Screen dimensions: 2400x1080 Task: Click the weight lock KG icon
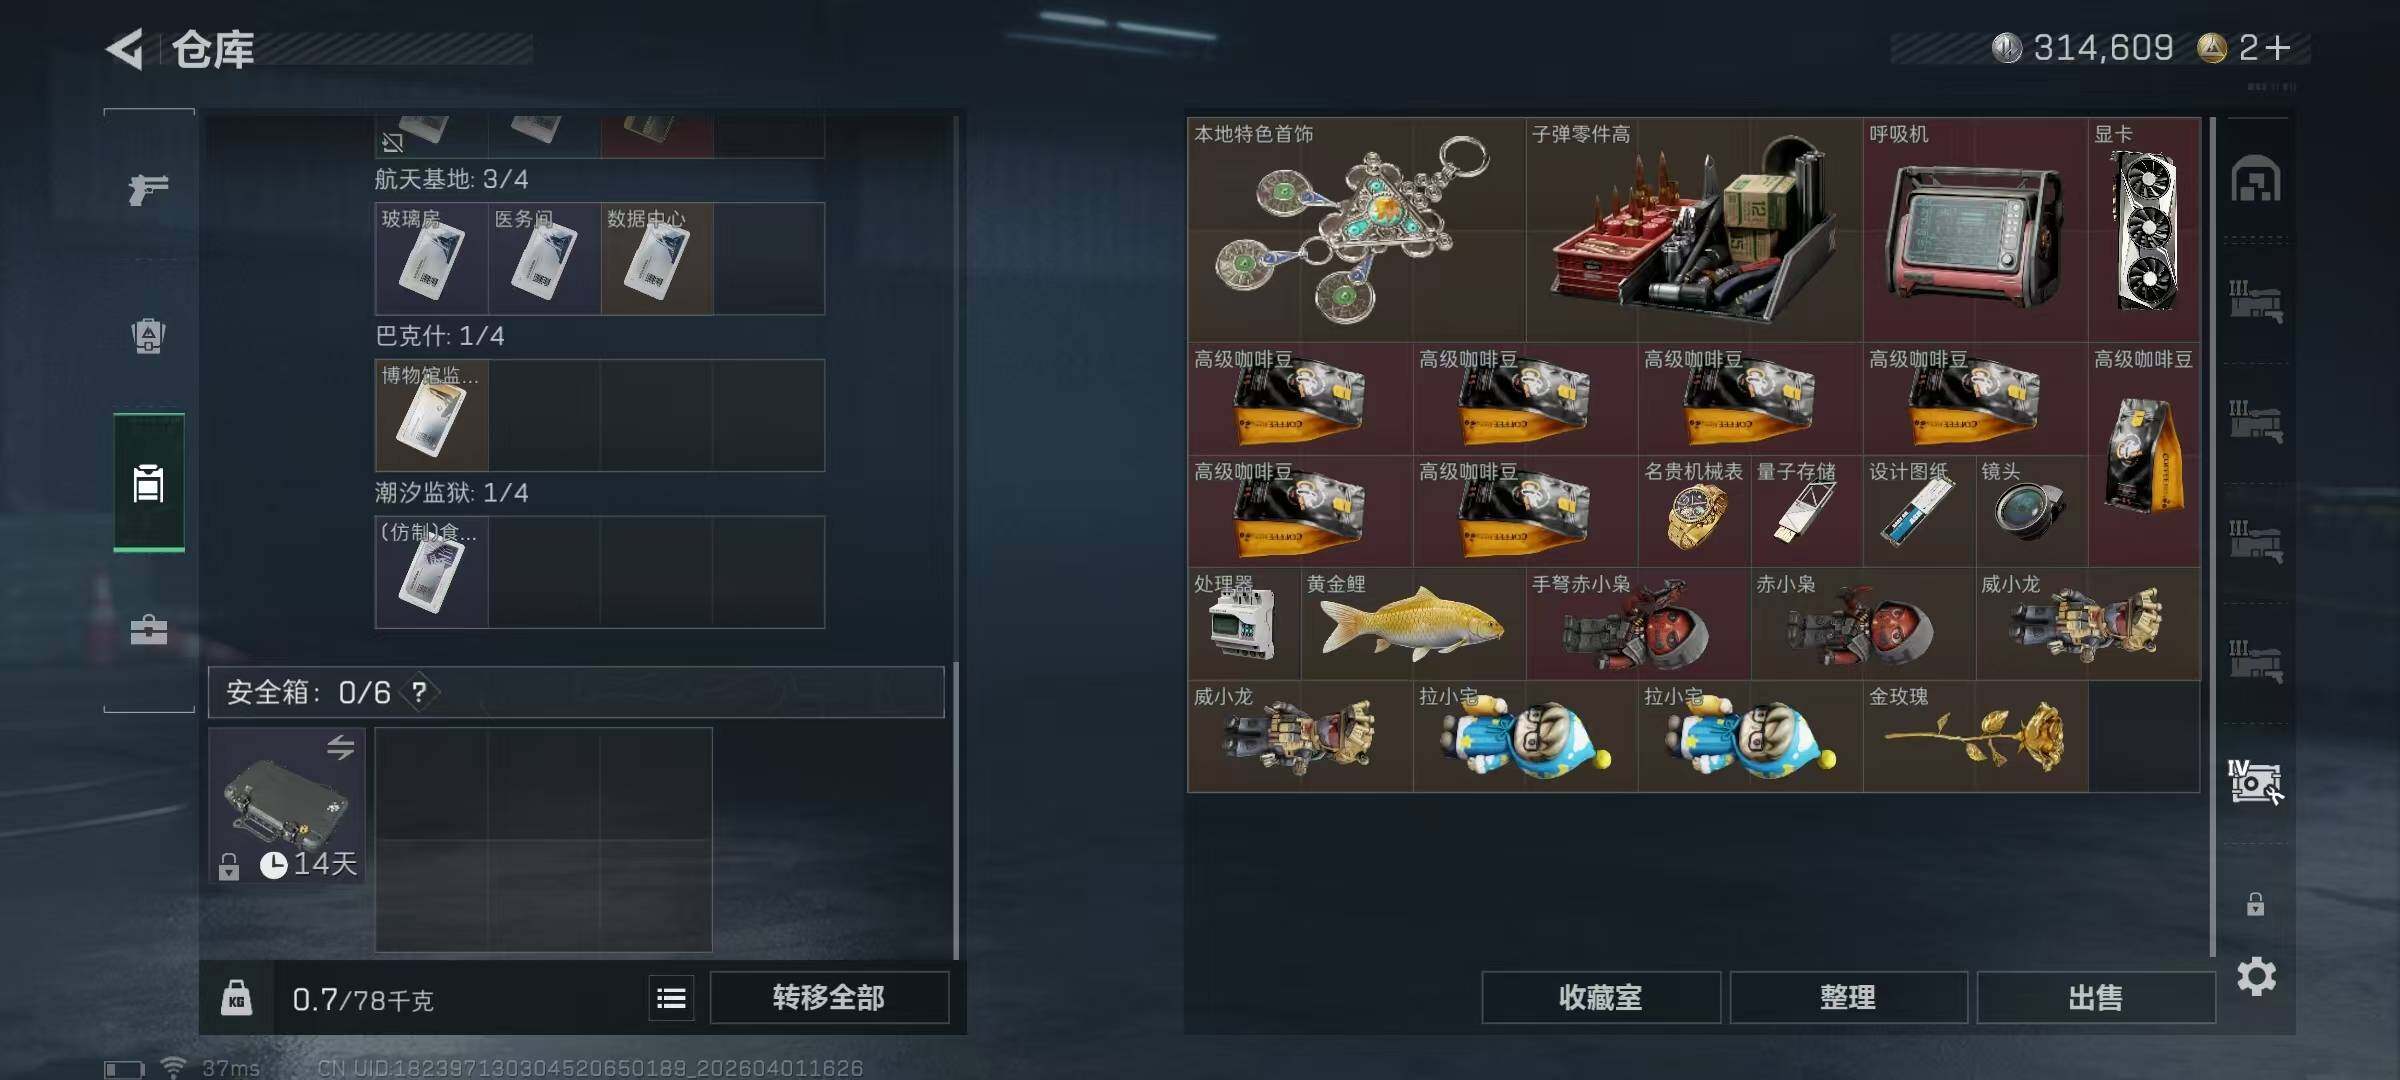[236, 998]
